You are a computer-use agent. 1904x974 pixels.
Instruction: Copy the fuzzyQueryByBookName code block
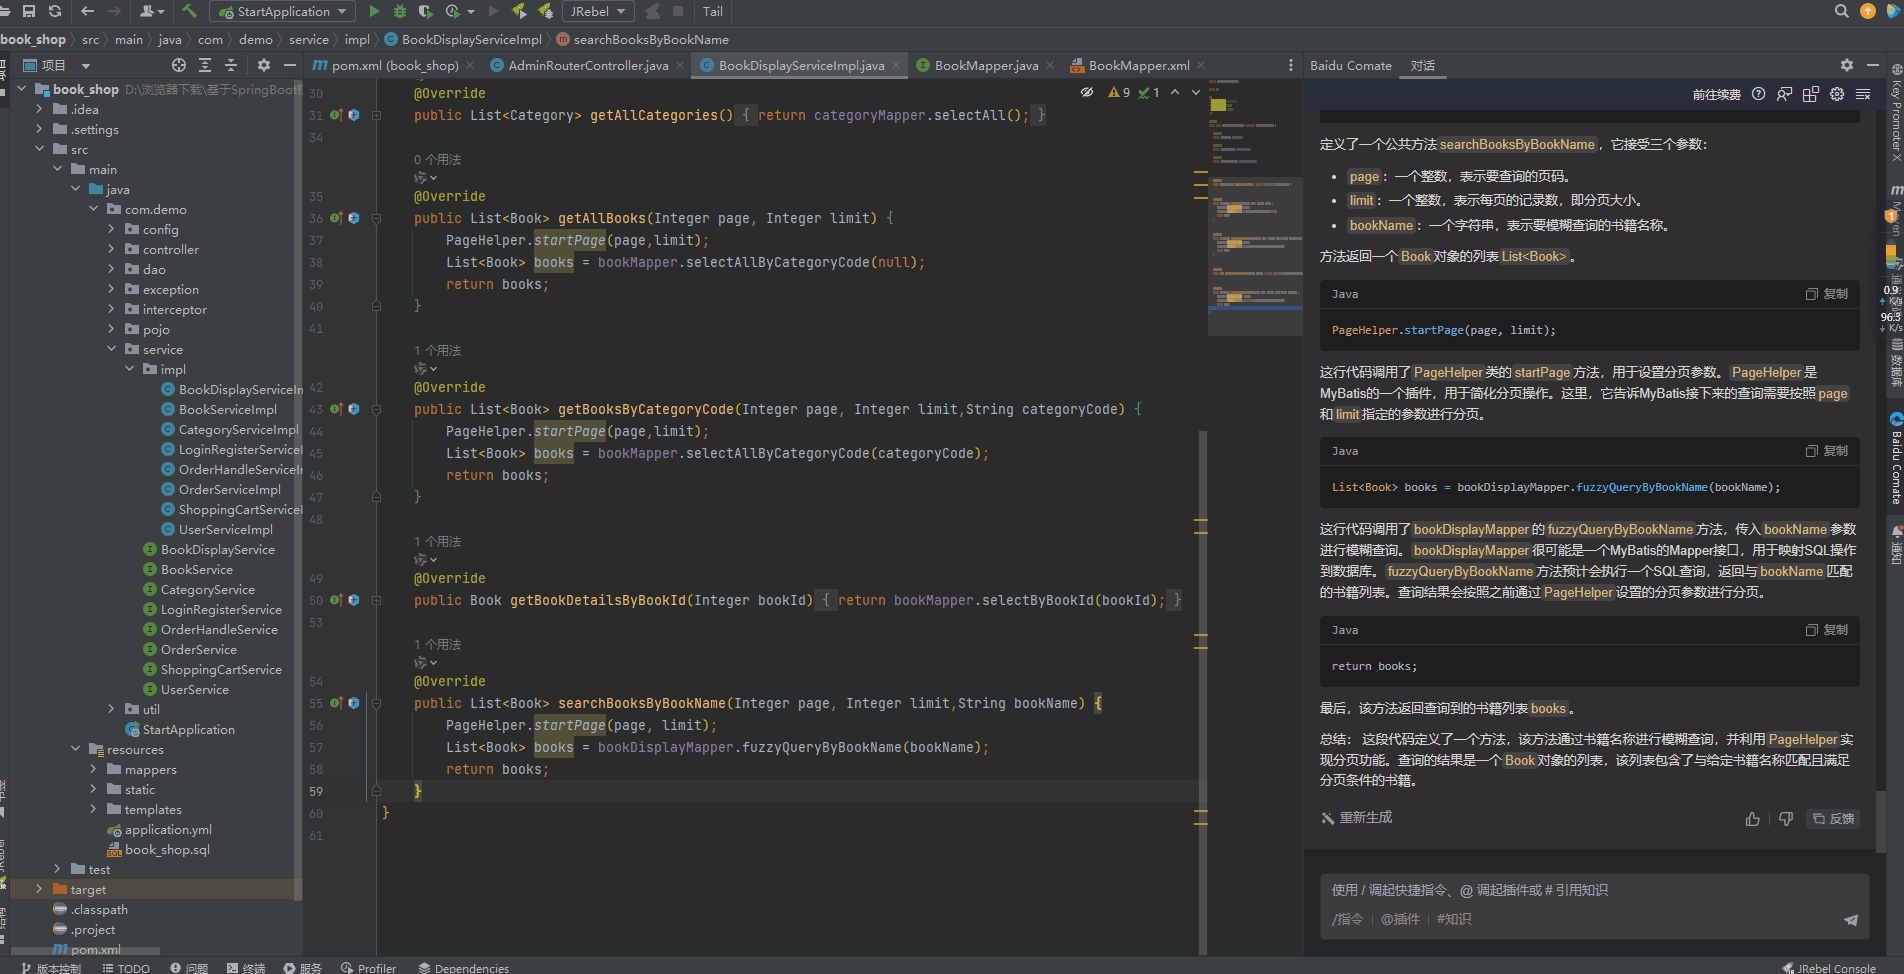(x=1827, y=451)
